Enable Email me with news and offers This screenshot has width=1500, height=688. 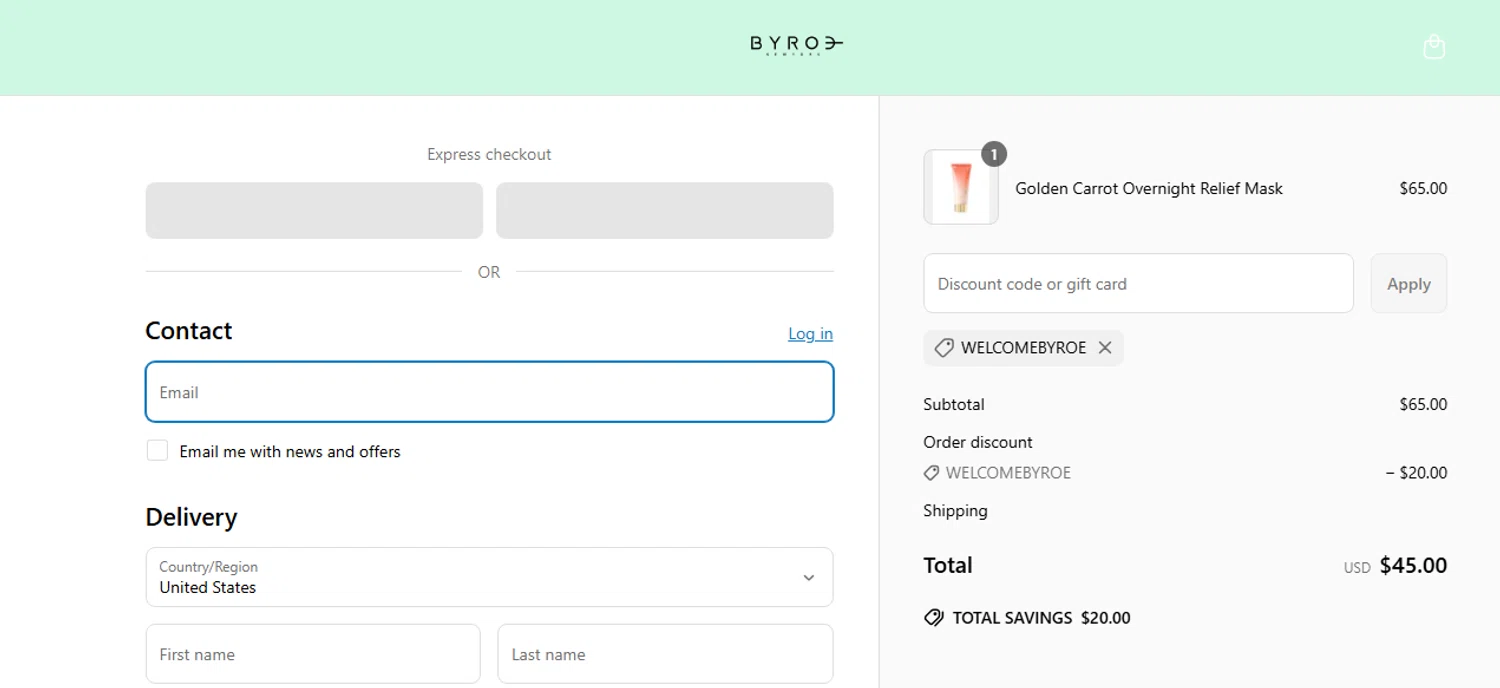[x=157, y=451]
